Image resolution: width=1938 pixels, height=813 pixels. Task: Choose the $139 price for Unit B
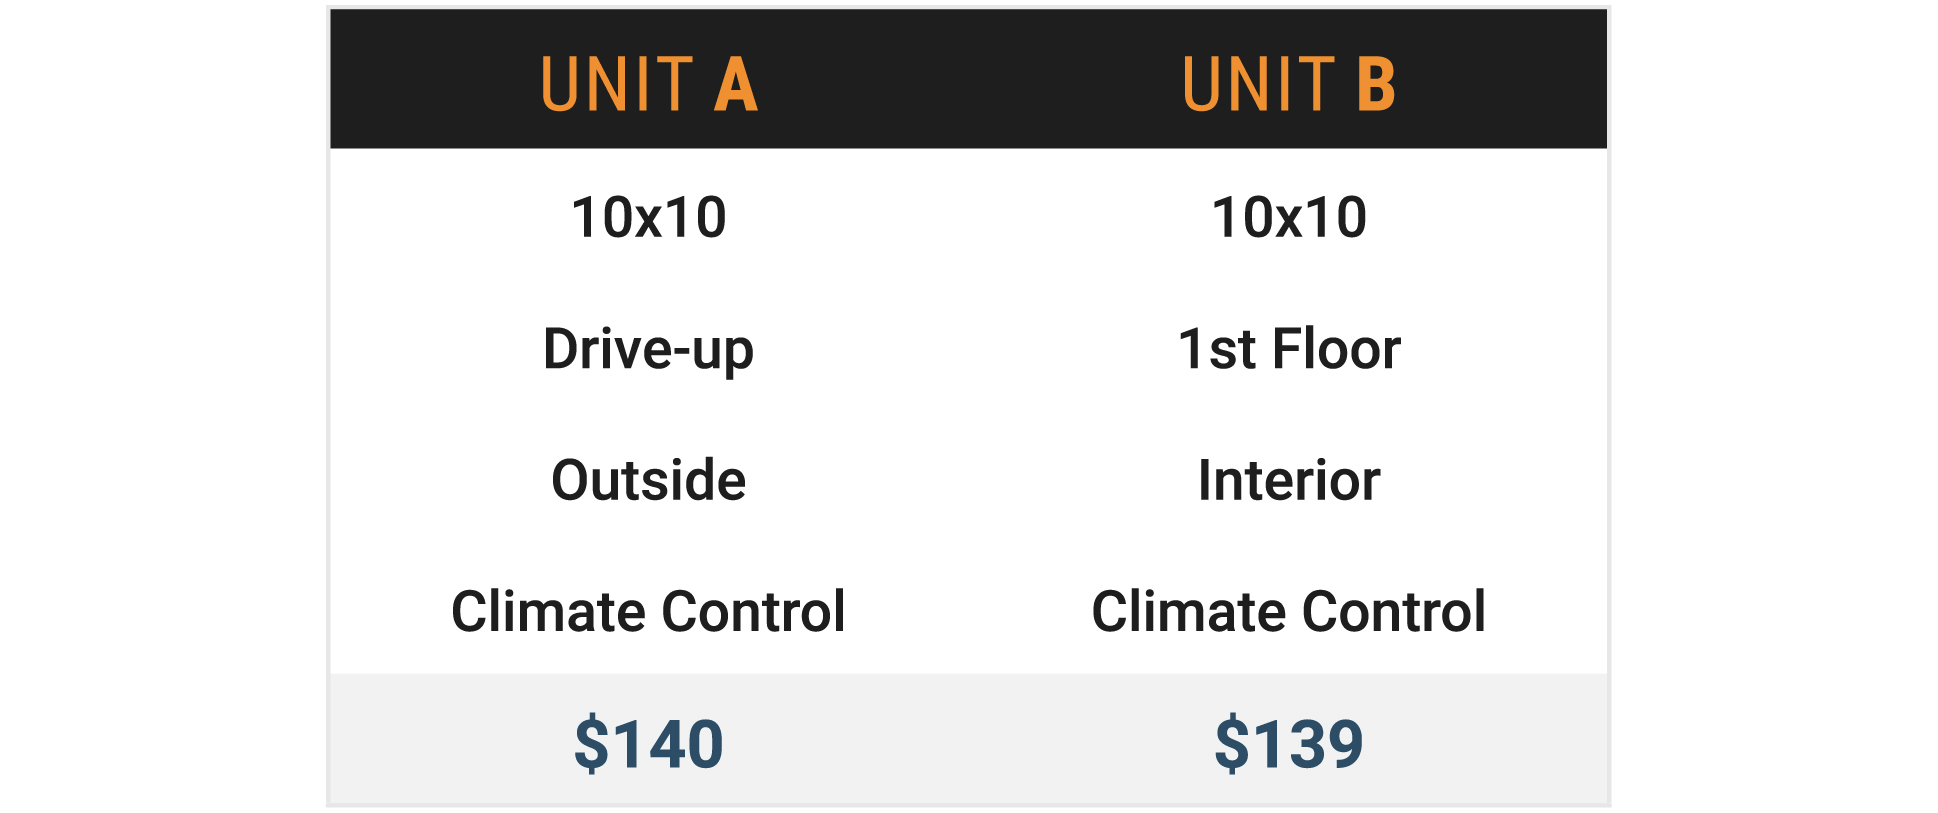pos(1288,744)
